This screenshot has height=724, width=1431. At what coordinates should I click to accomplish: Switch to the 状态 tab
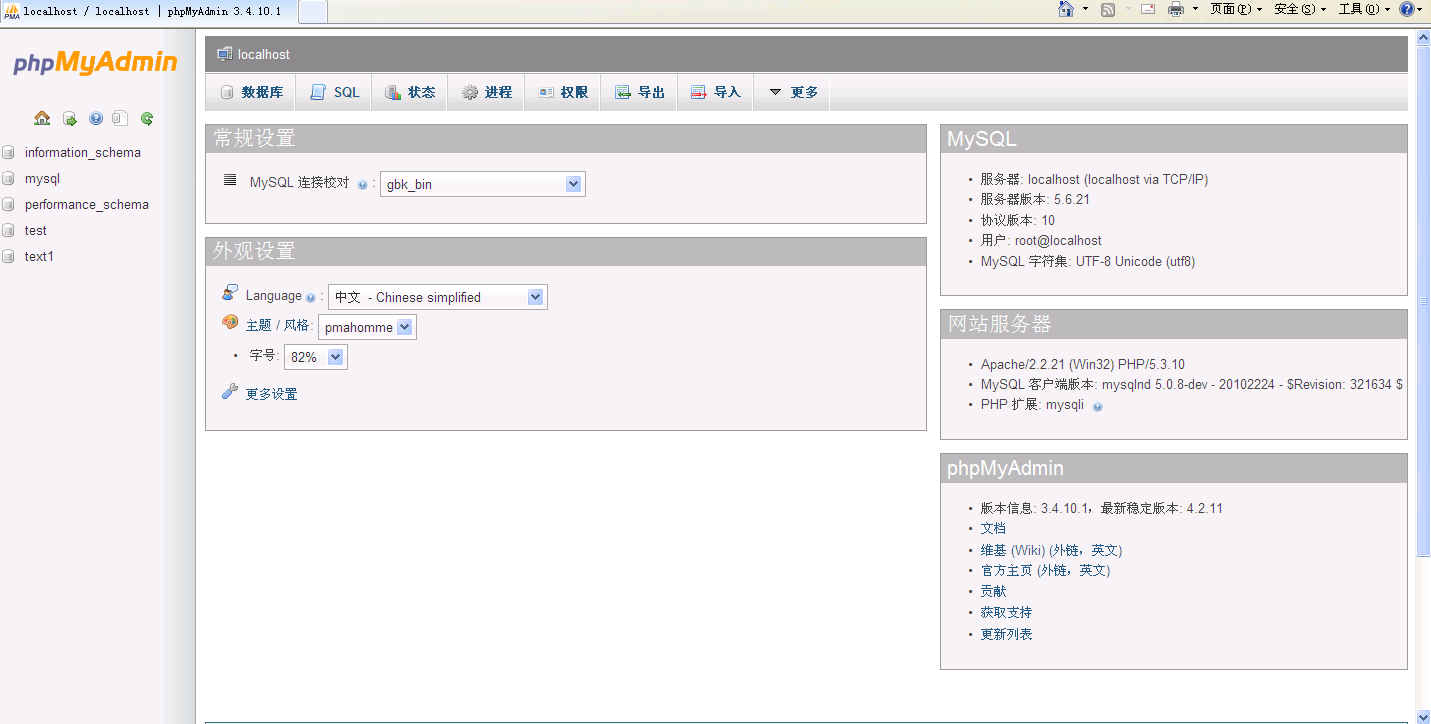click(410, 92)
